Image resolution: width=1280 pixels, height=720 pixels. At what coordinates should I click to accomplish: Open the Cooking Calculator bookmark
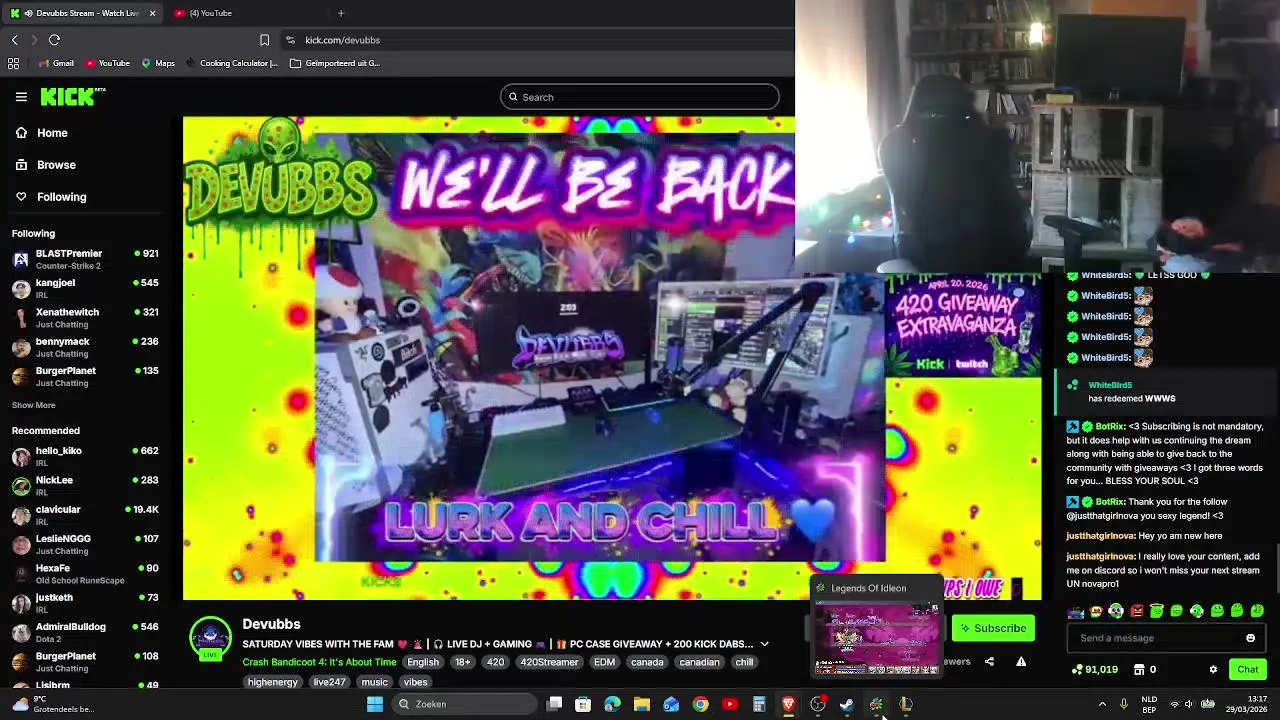tap(232, 63)
